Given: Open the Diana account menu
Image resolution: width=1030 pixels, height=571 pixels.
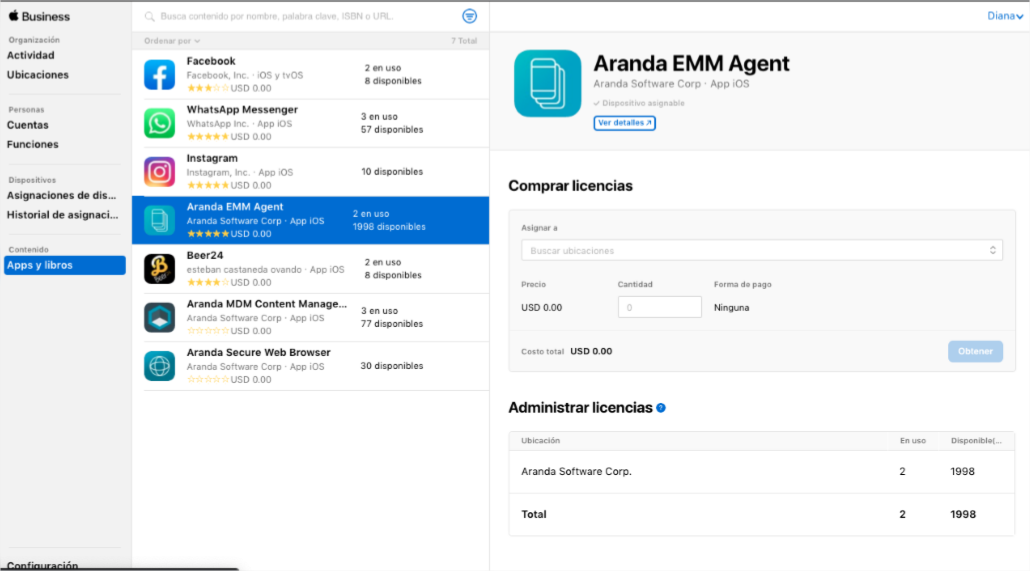Looking at the screenshot, I should pos(1005,16).
